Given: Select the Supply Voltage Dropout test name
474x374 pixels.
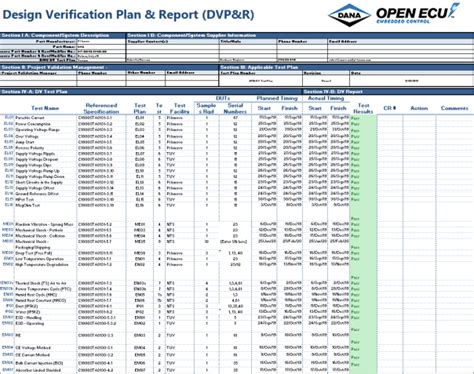Looking at the screenshot, I should (37, 160).
